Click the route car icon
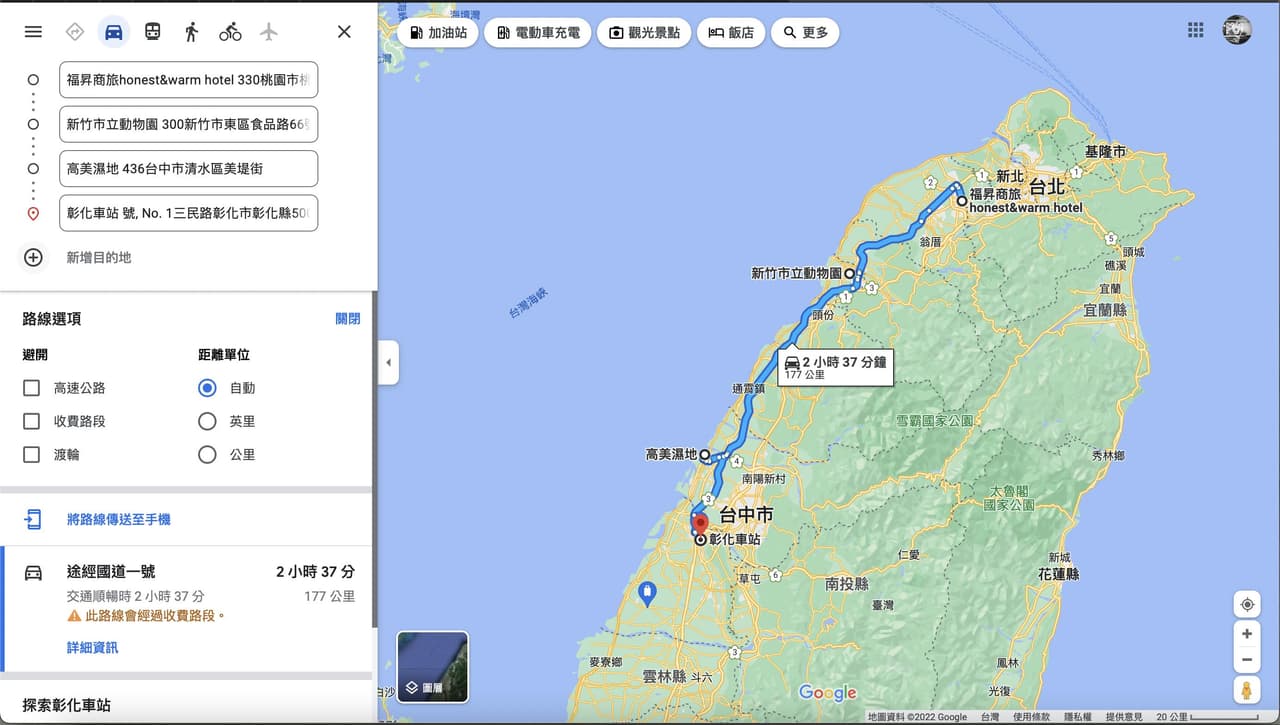Image resolution: width=1280 pixels, height=725 pixels. pos(33,573)
